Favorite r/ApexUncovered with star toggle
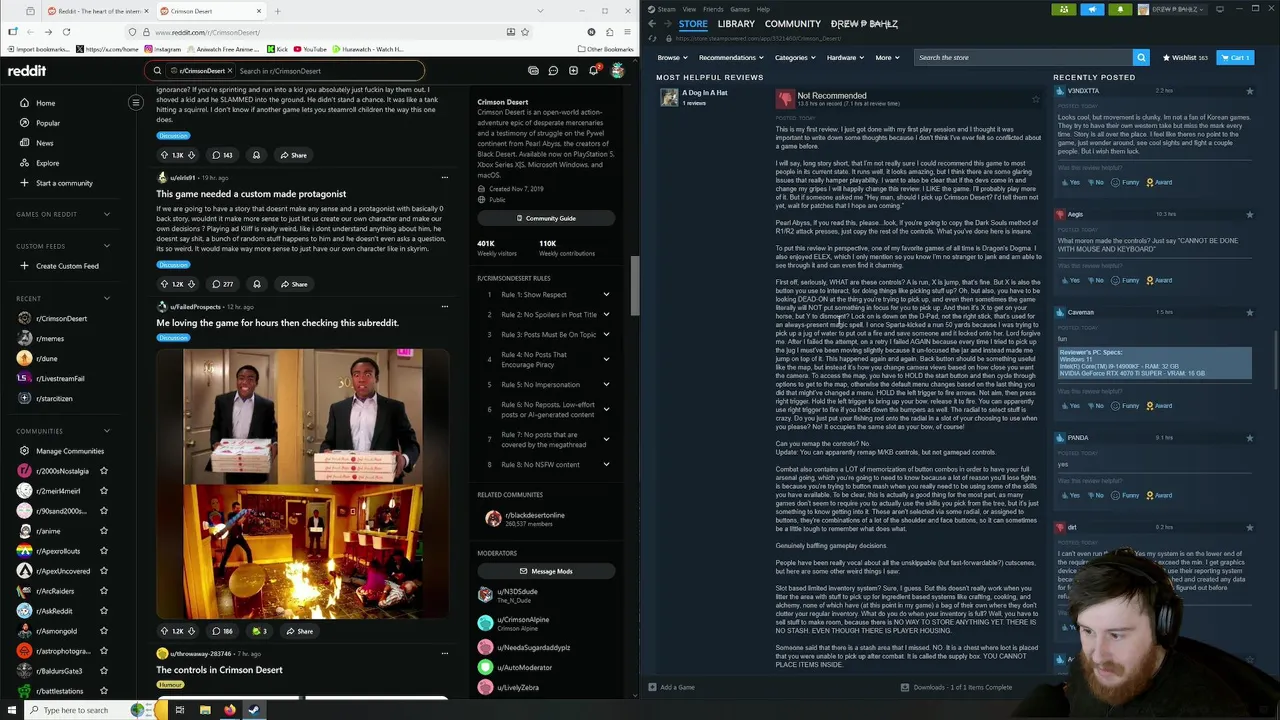 [x=103, y=571]
